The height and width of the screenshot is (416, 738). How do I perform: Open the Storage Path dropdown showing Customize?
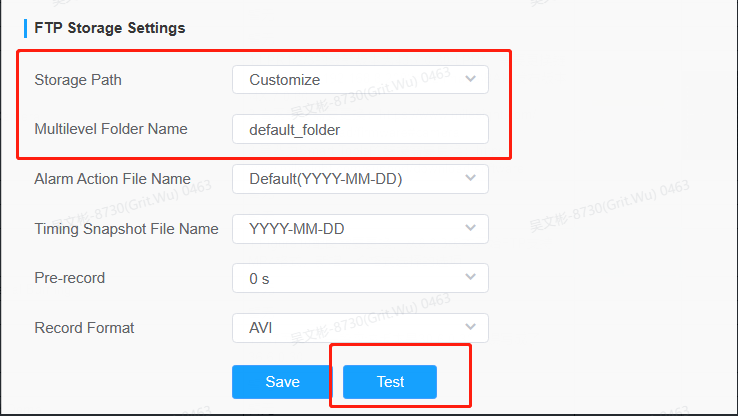360,80
